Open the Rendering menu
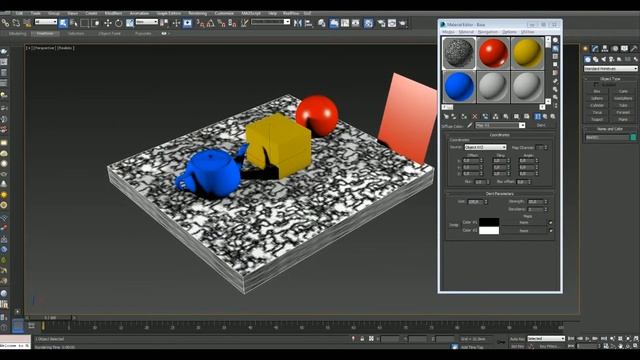640x360 pixels. click(198, 13)
